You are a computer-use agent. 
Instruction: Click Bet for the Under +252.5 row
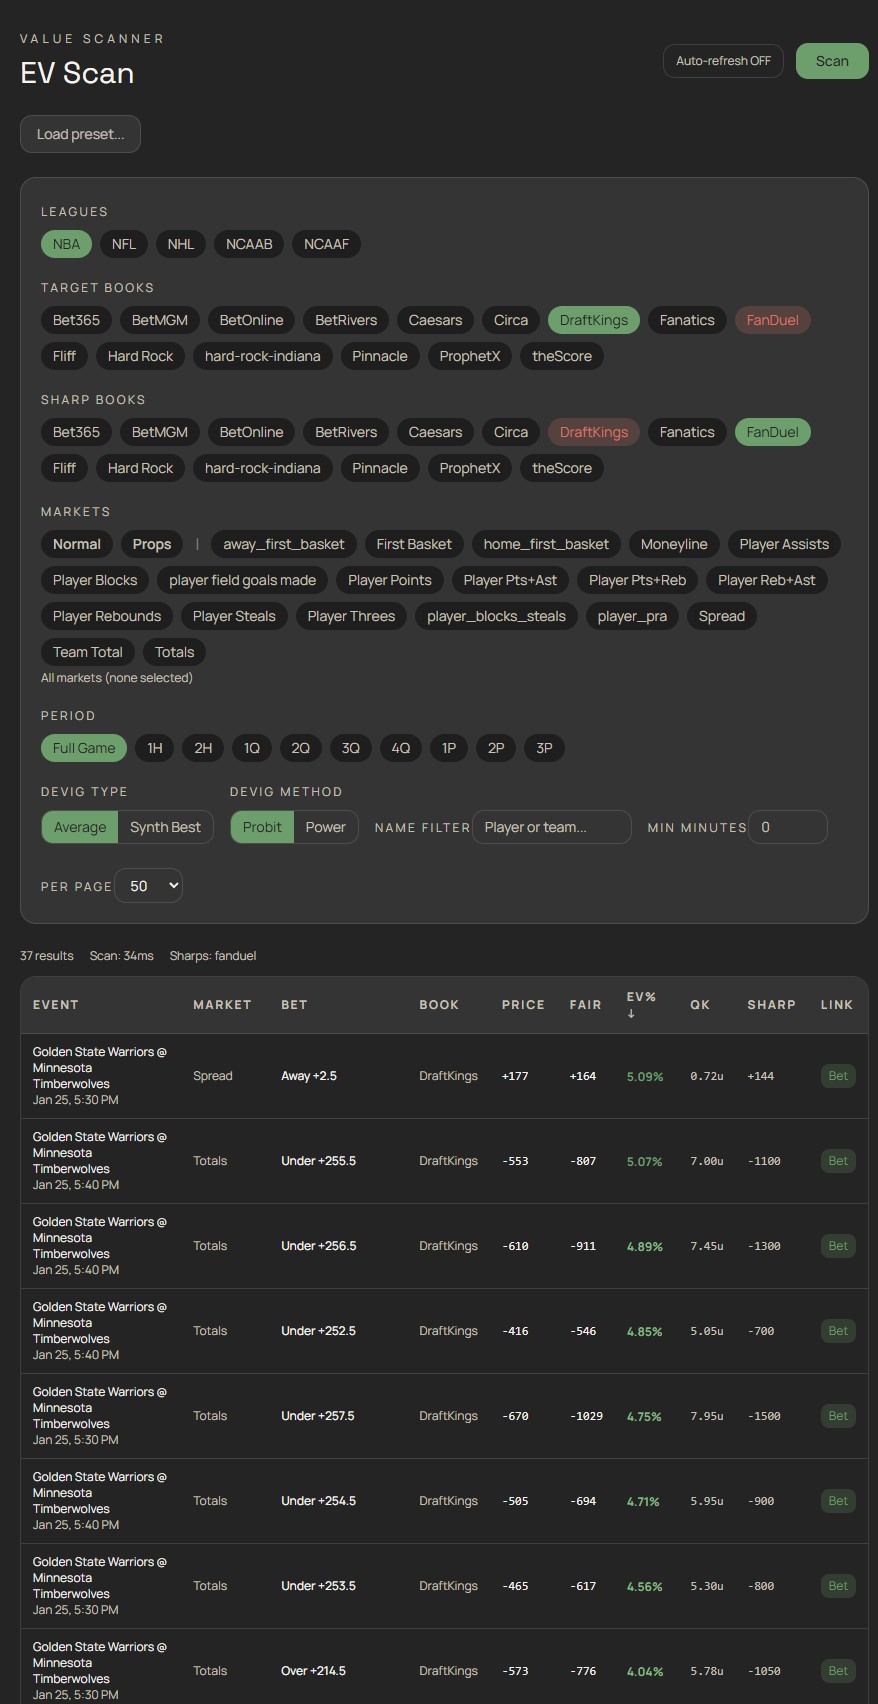837,1331
